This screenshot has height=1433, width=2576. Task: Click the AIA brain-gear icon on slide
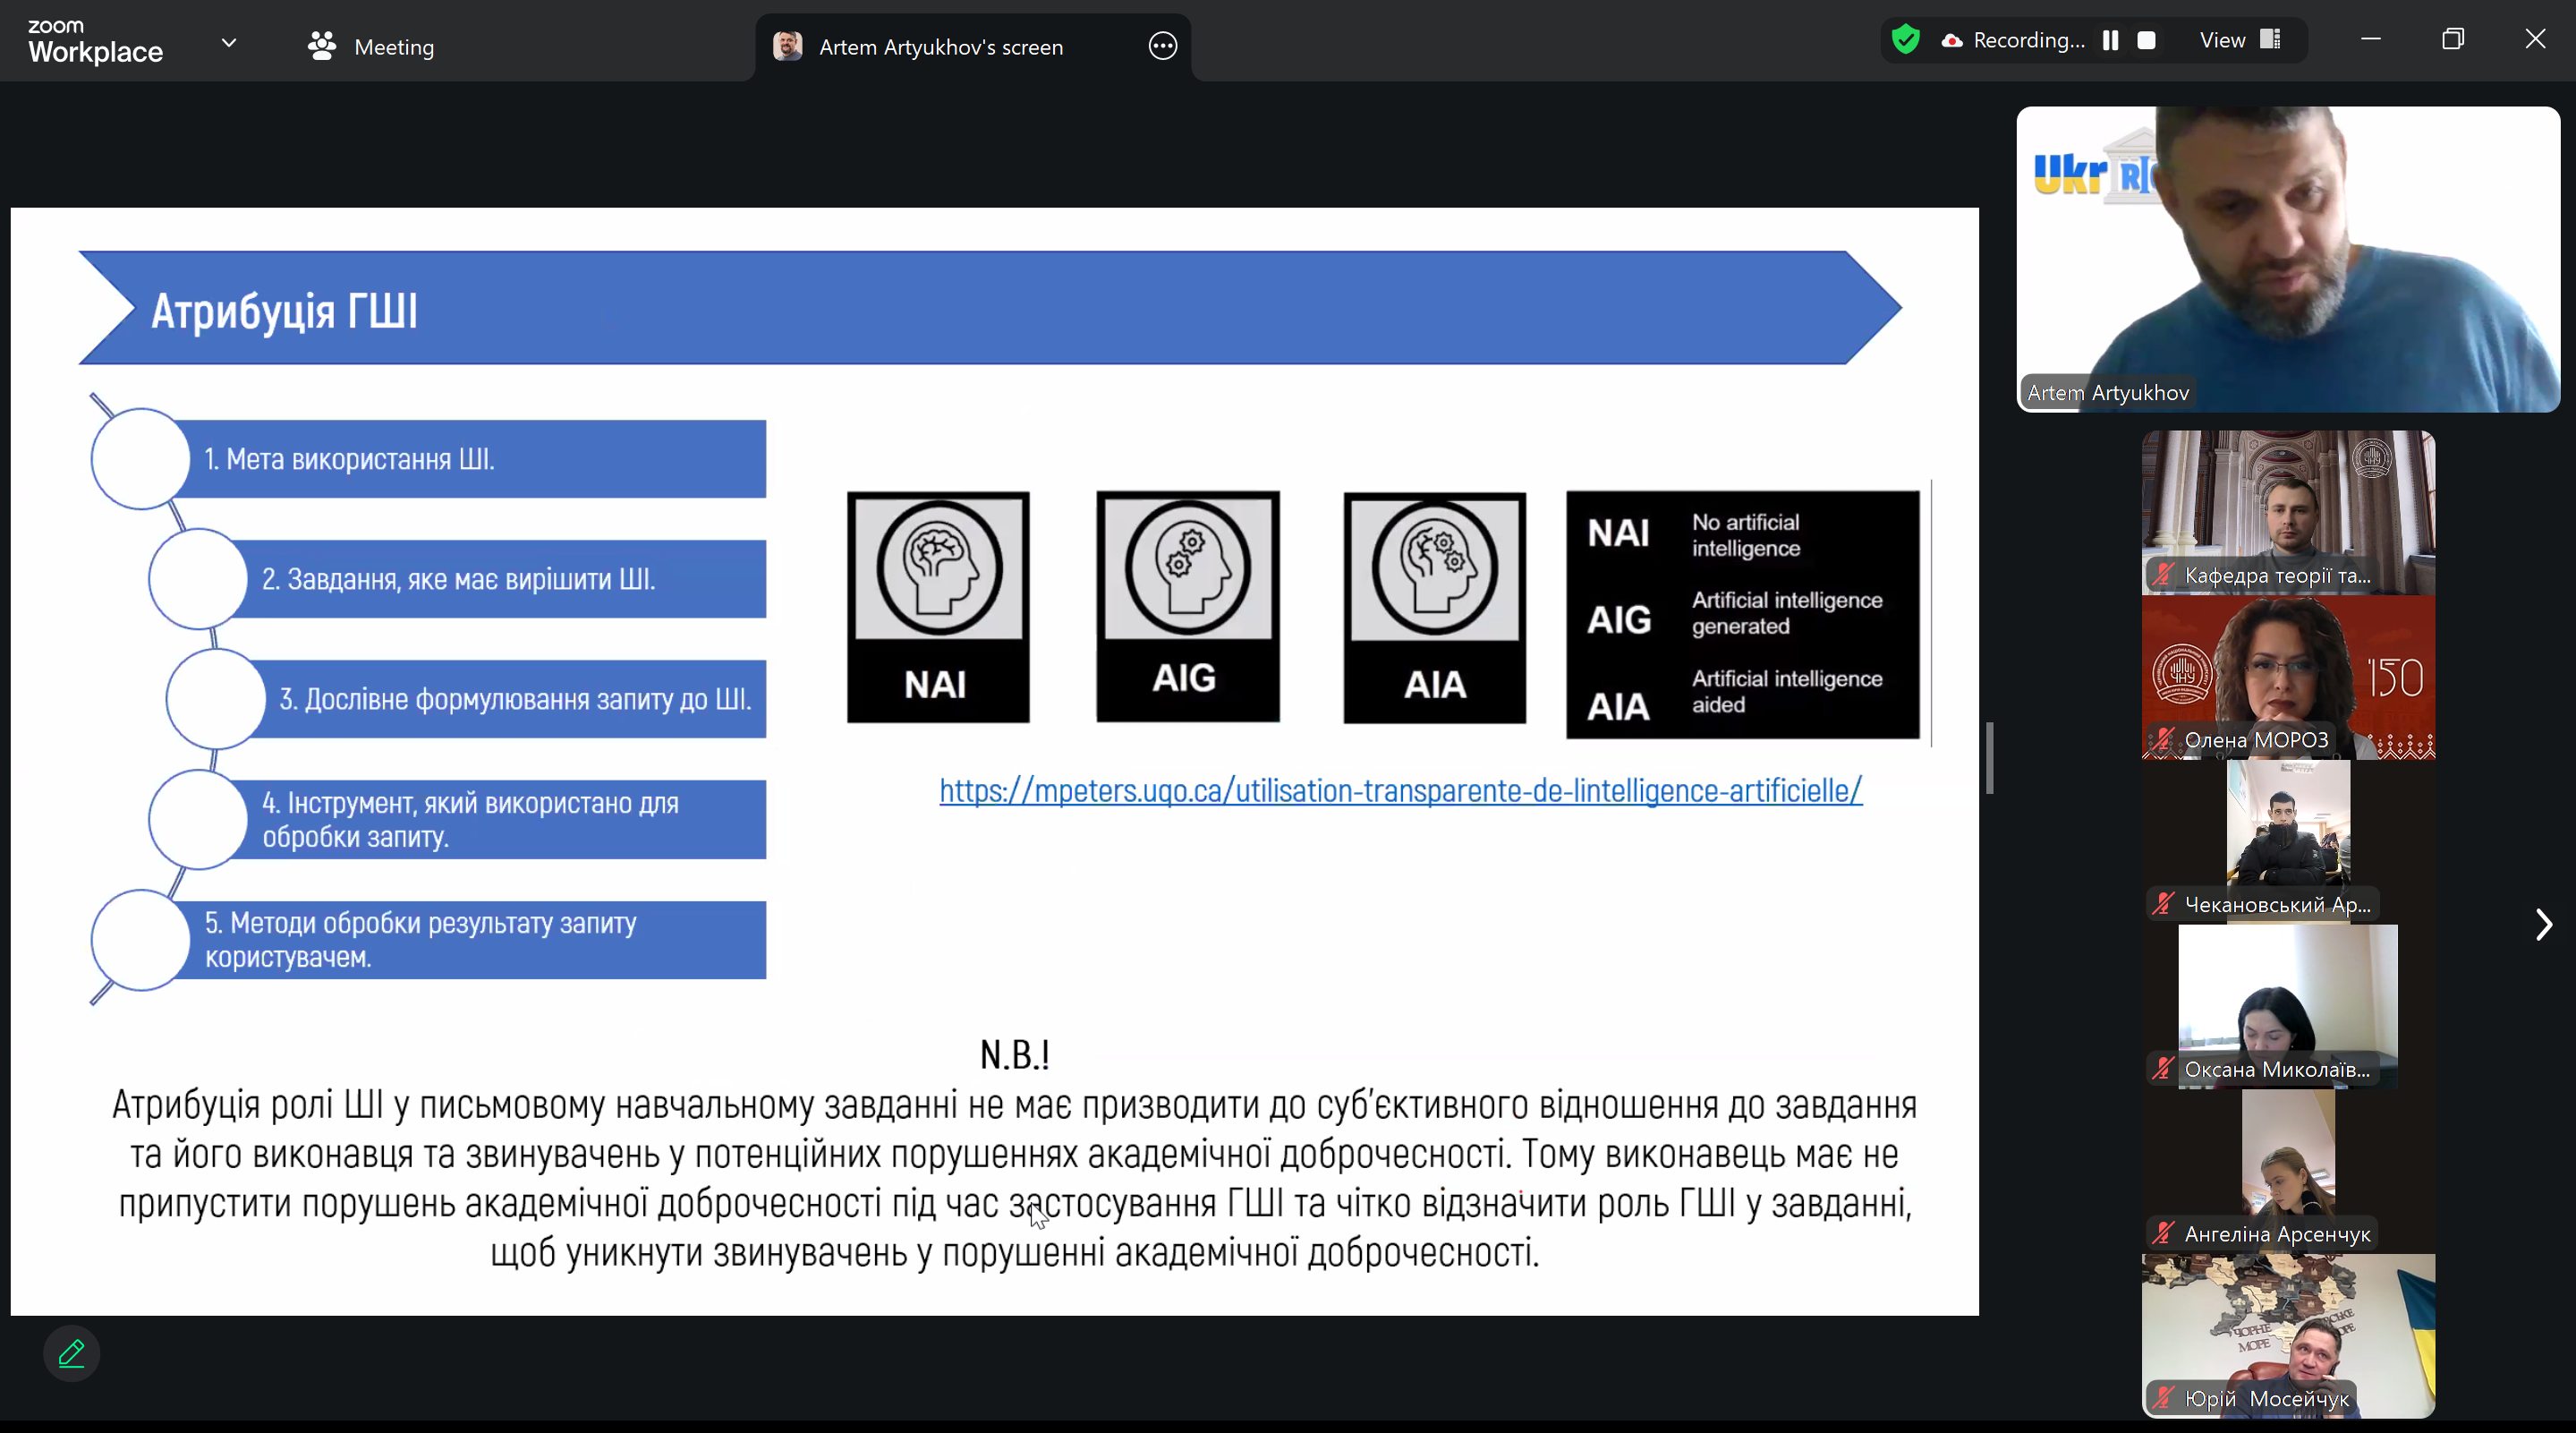1435,607
